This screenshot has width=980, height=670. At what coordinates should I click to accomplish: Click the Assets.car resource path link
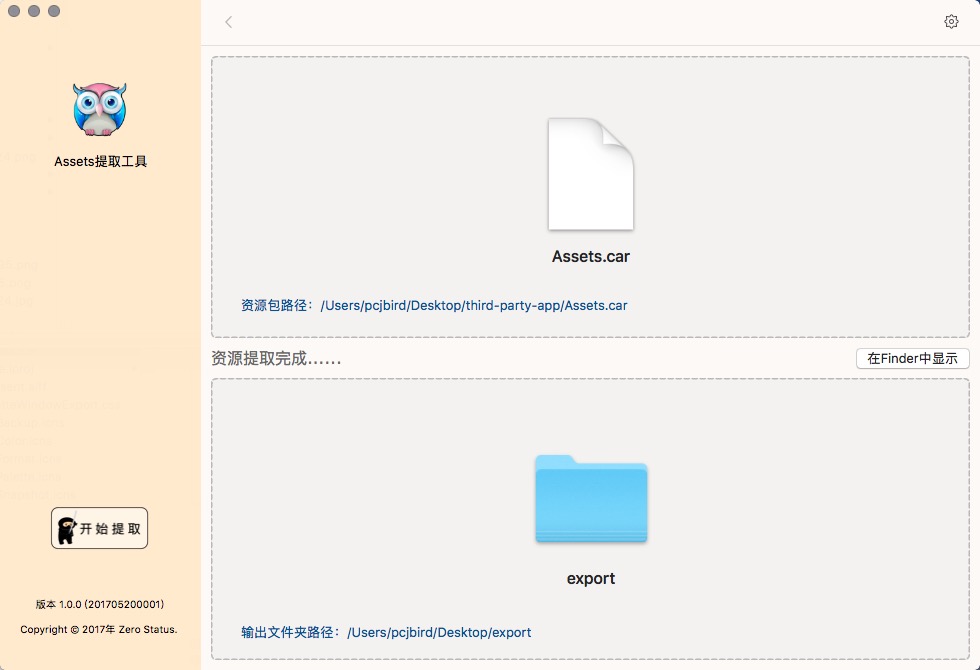pyautogui.click(x=474, y=306)
